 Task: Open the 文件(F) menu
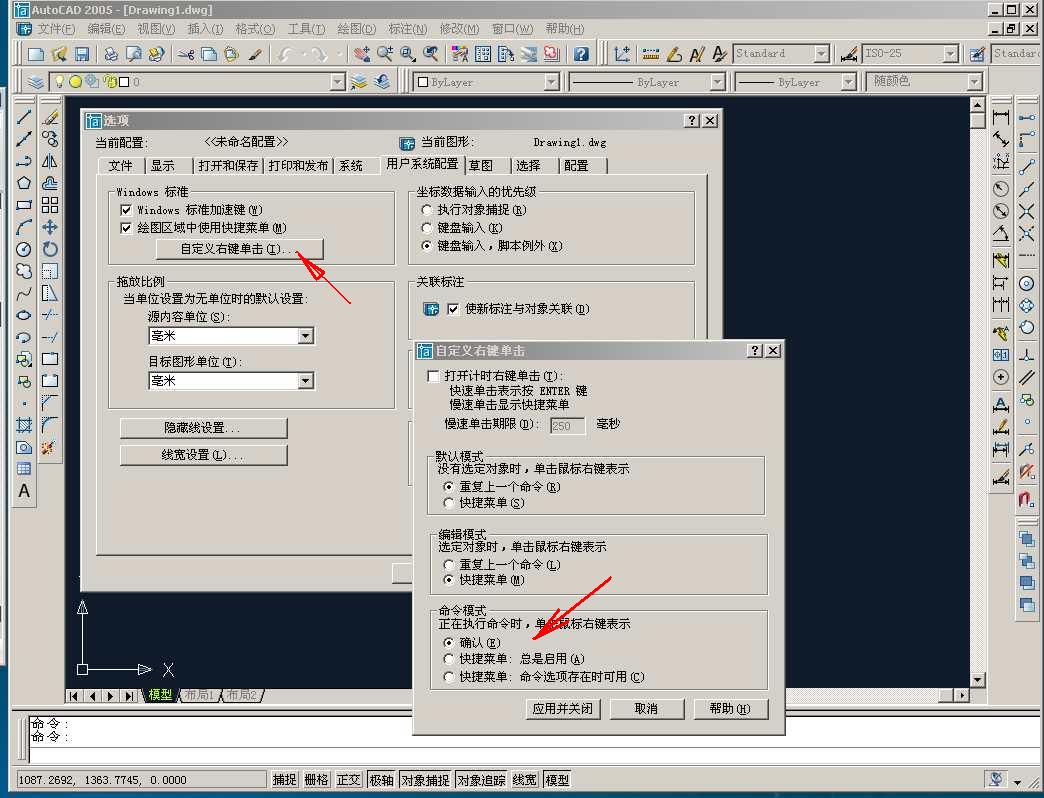pyautogui.click(x=56, y=29)
